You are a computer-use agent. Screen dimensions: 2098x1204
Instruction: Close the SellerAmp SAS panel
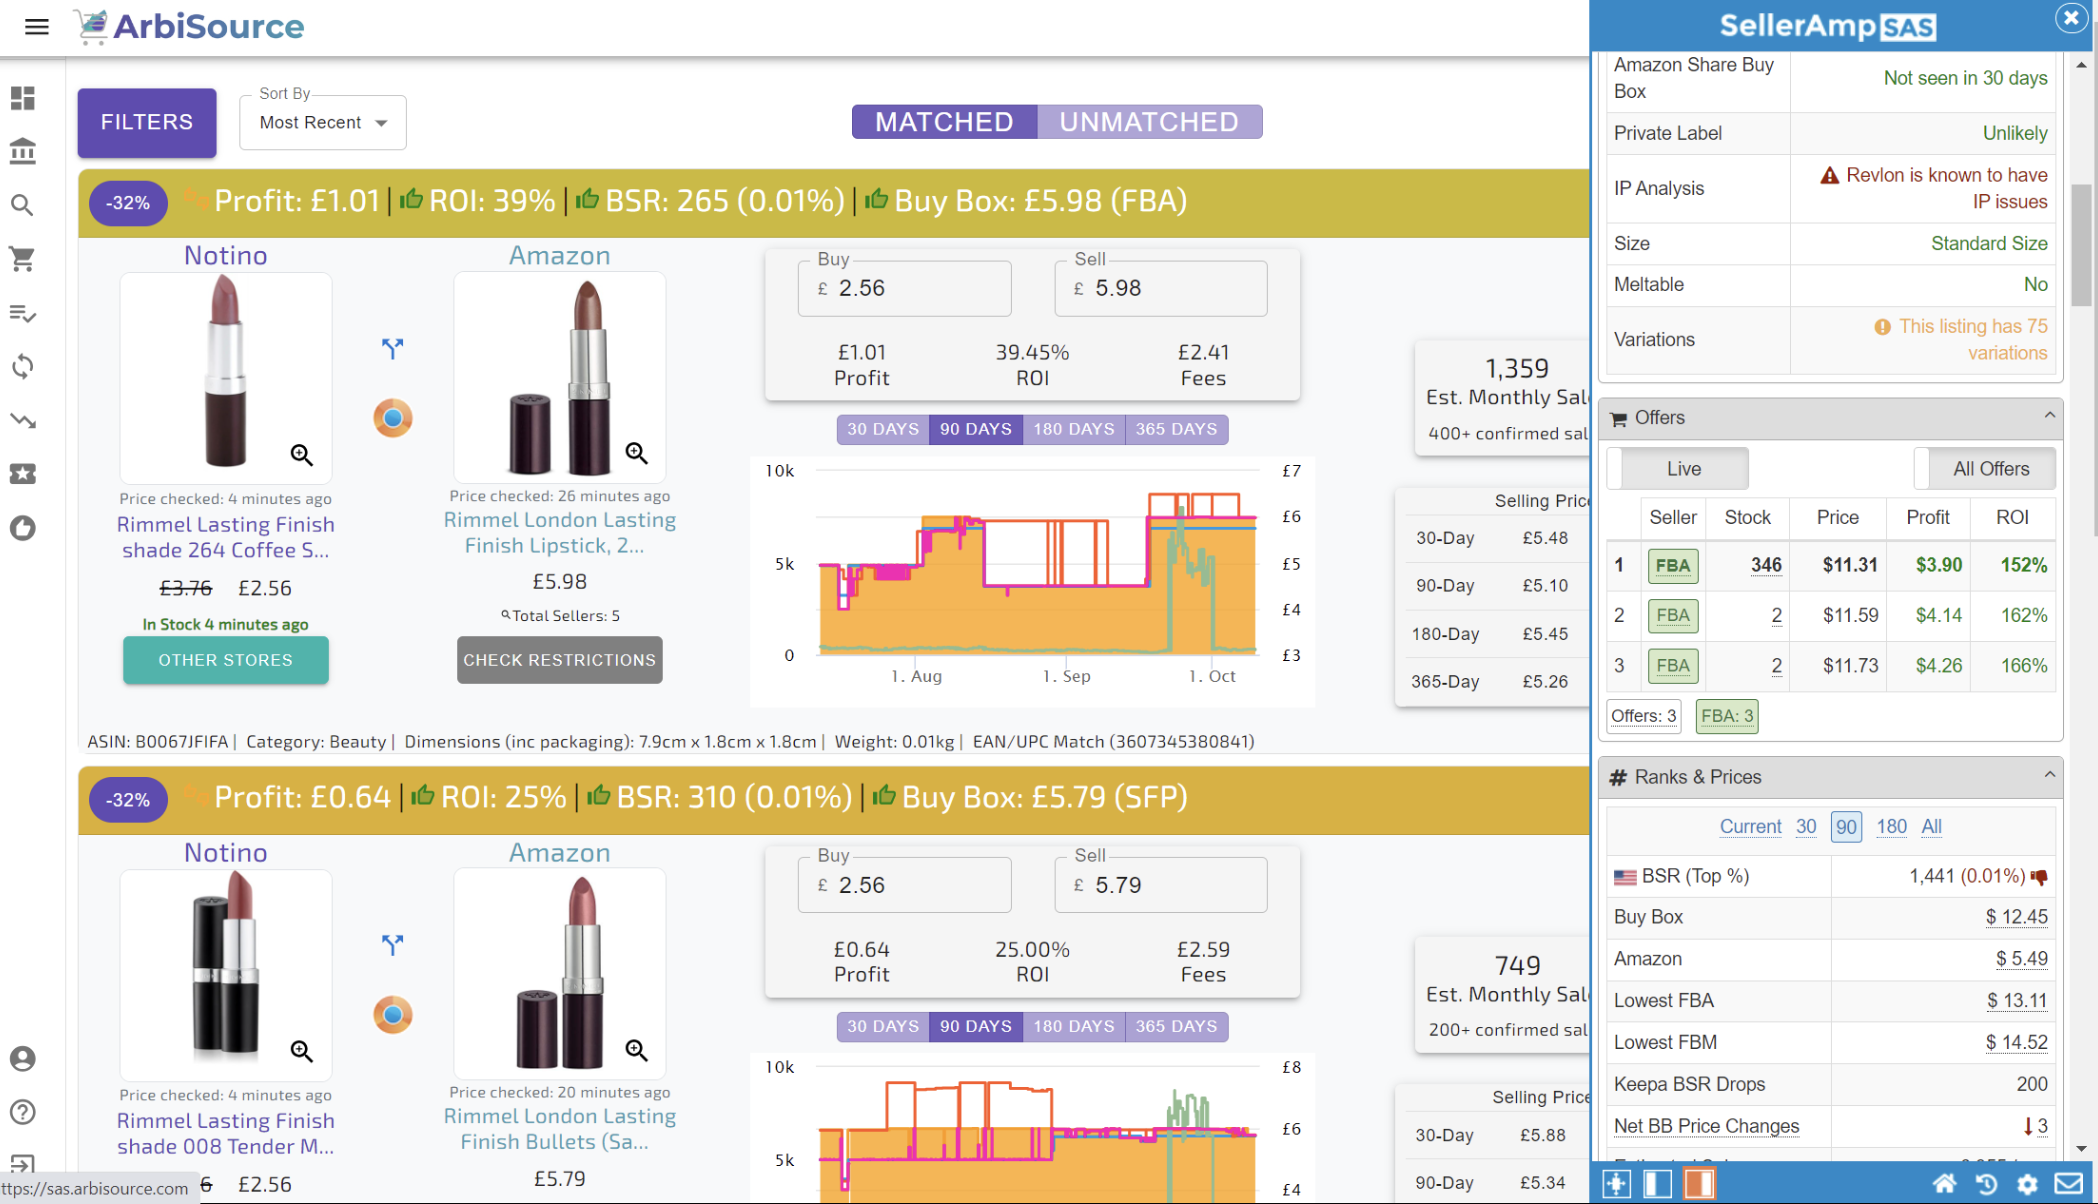[x=2071, y=18]
